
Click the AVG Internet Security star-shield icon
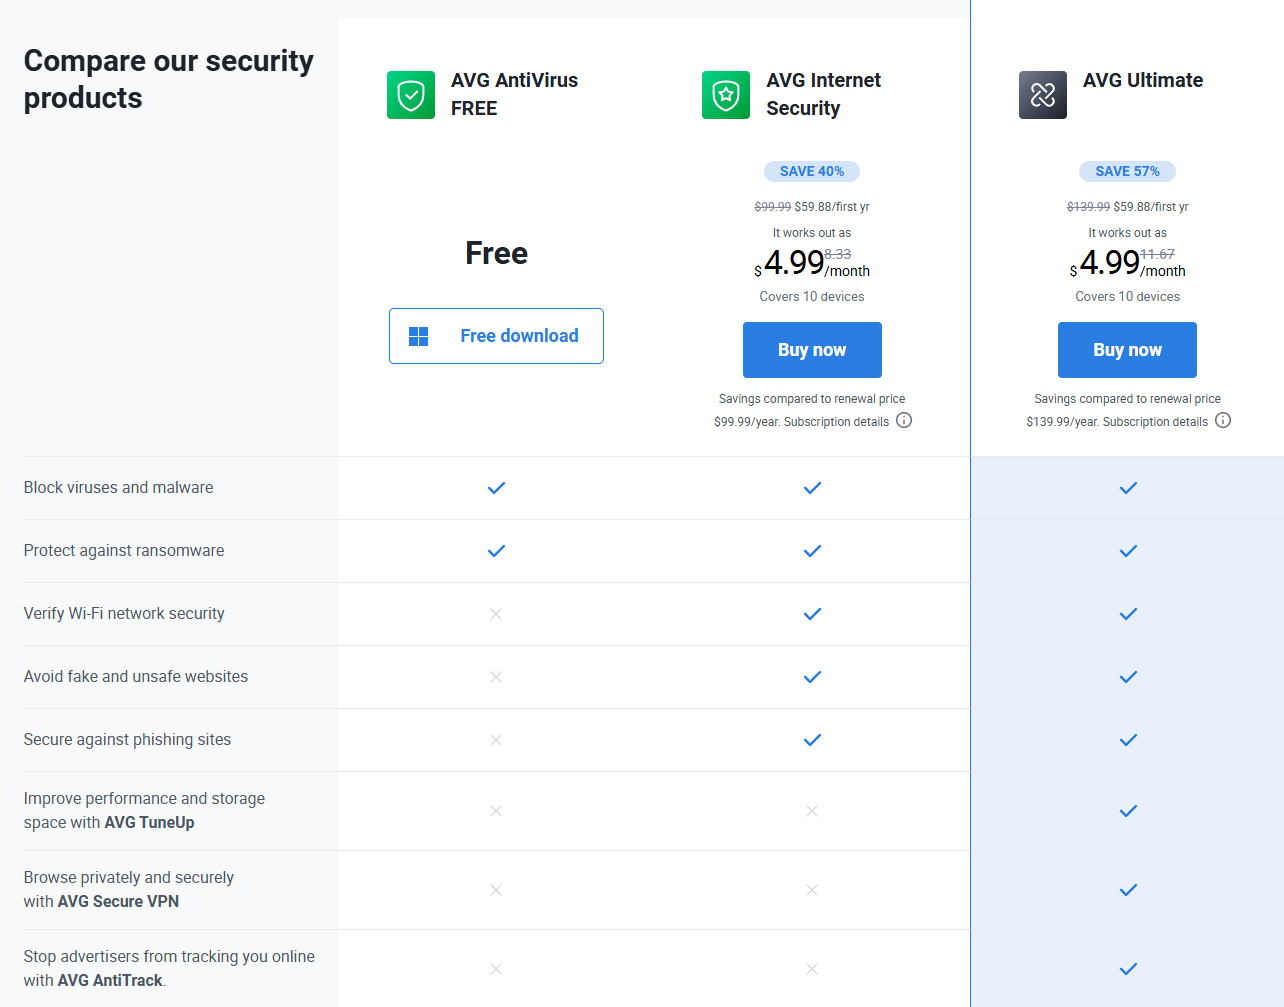[x=726, y=95]
